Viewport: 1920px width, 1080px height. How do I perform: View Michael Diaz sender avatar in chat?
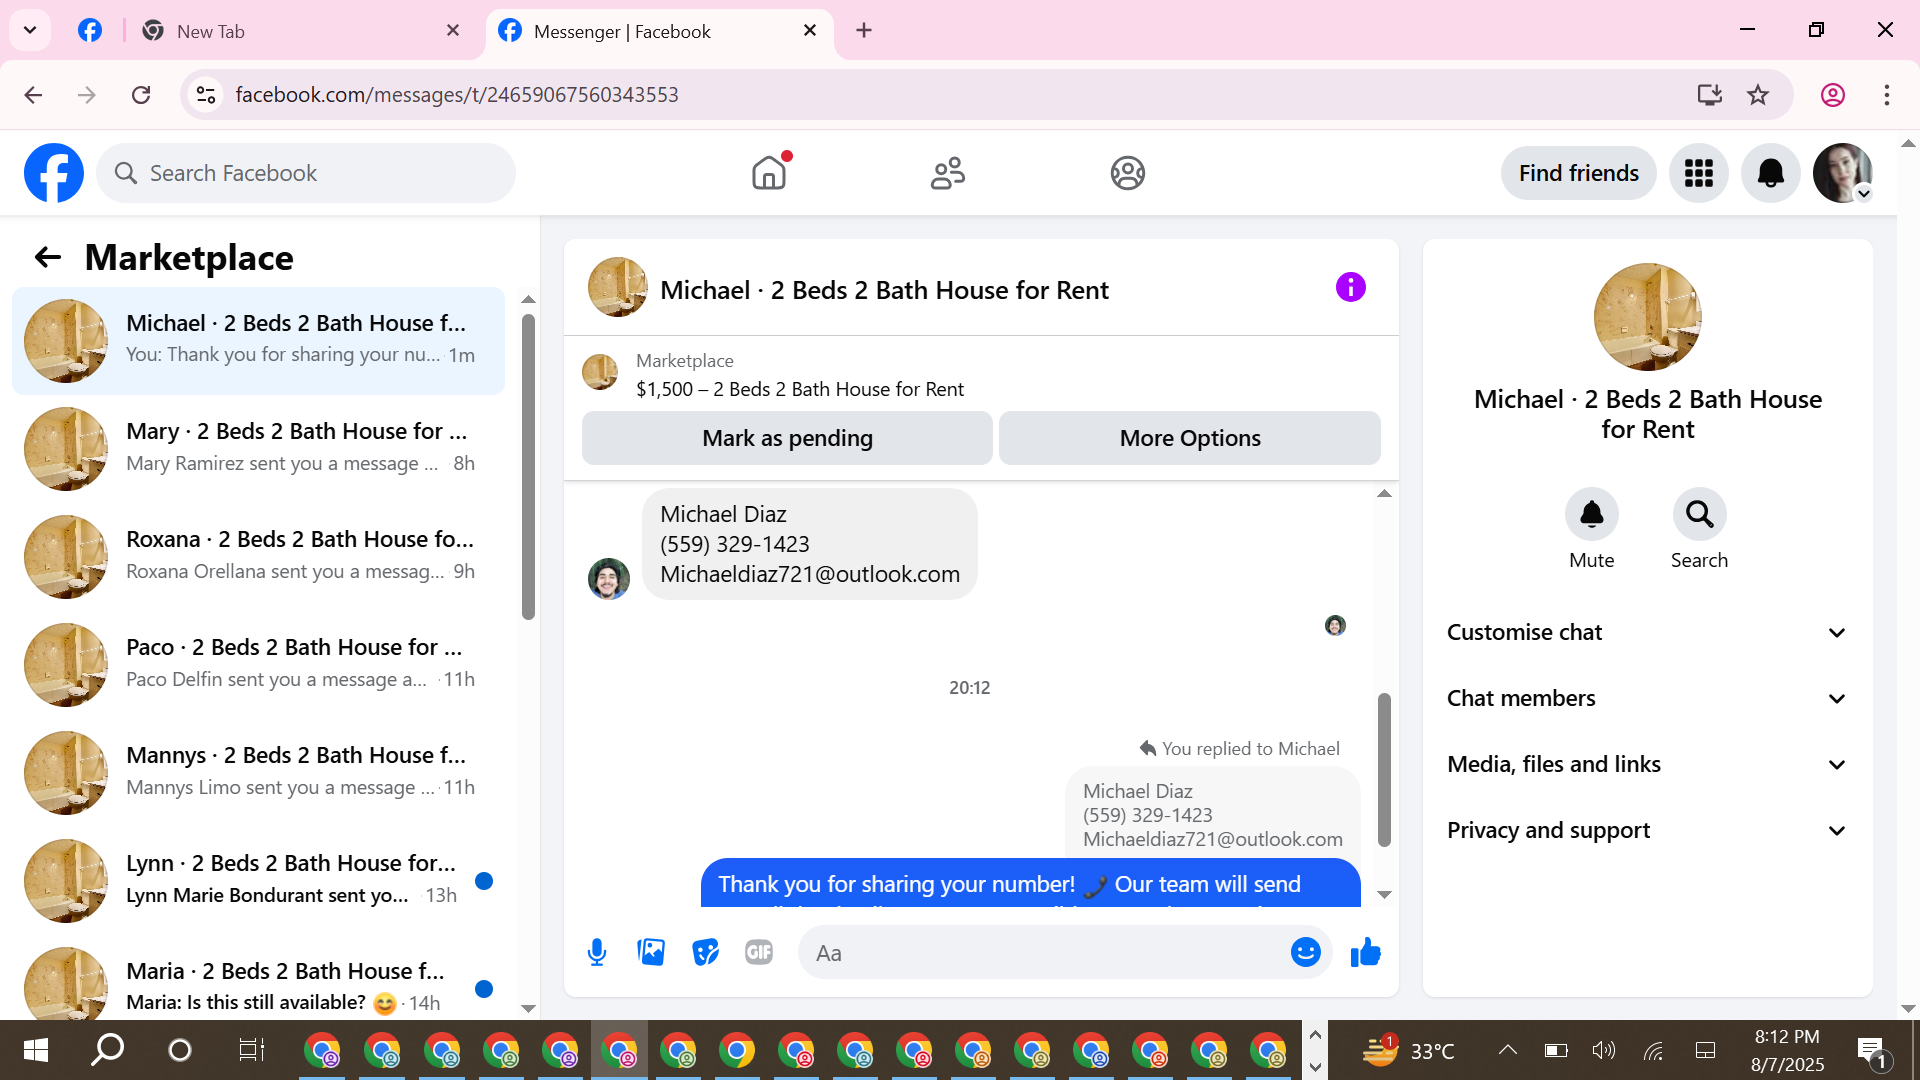click(609, 579)
